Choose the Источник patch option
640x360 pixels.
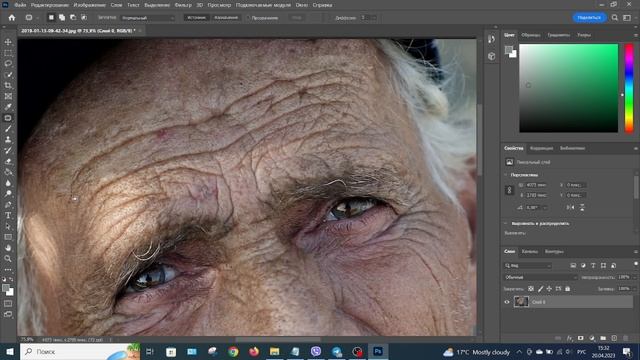(x=196, y=18)
